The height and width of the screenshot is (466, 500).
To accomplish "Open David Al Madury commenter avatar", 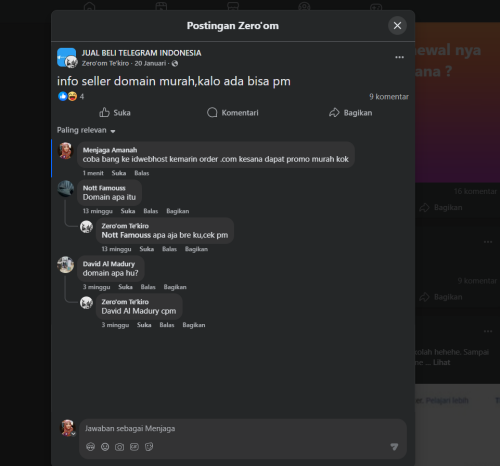I will click(x=66, y=265).
